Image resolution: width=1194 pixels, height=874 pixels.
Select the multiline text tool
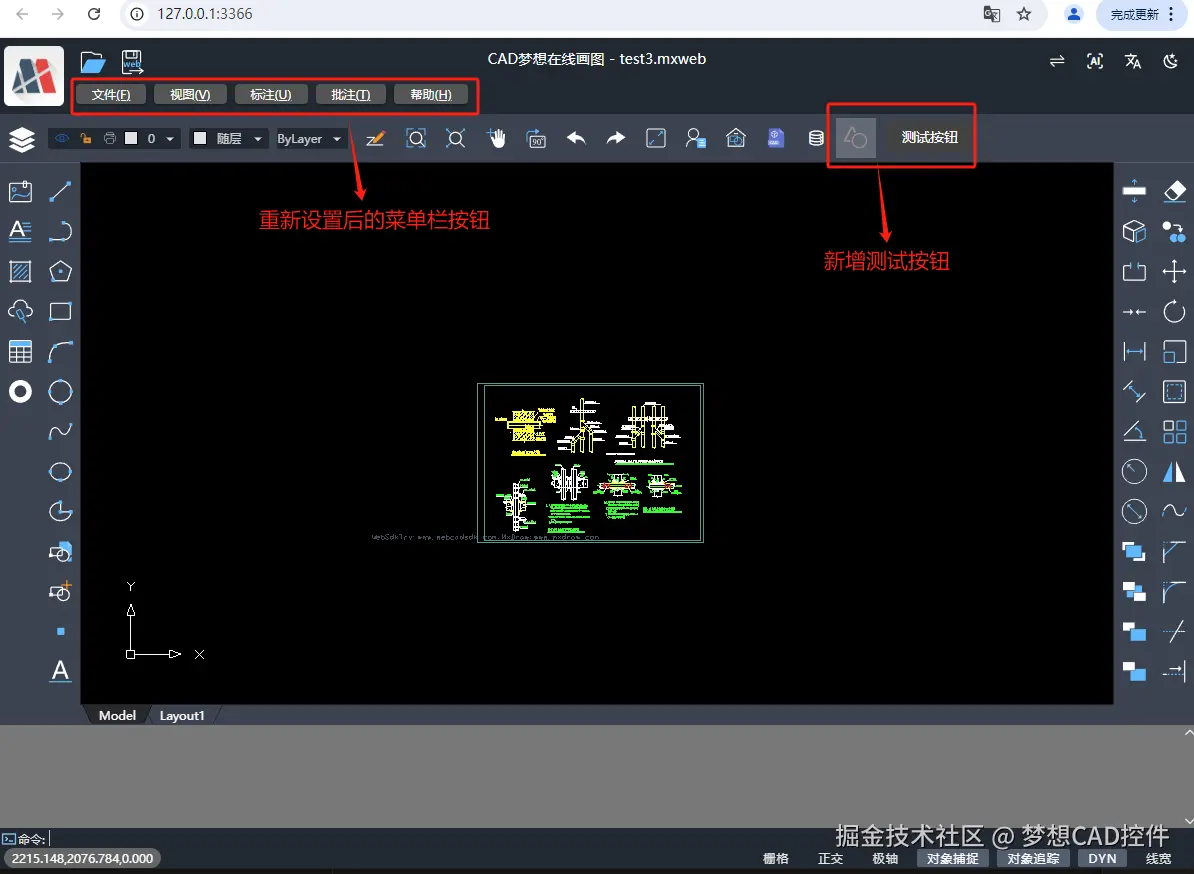pyautogui.click(x=21, y=231)
